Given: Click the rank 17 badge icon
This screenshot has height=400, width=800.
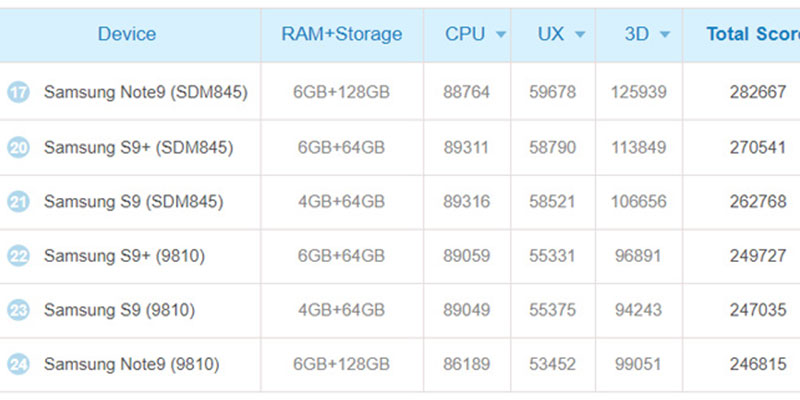Looking at the screenshot, I should tap(18, 92).
